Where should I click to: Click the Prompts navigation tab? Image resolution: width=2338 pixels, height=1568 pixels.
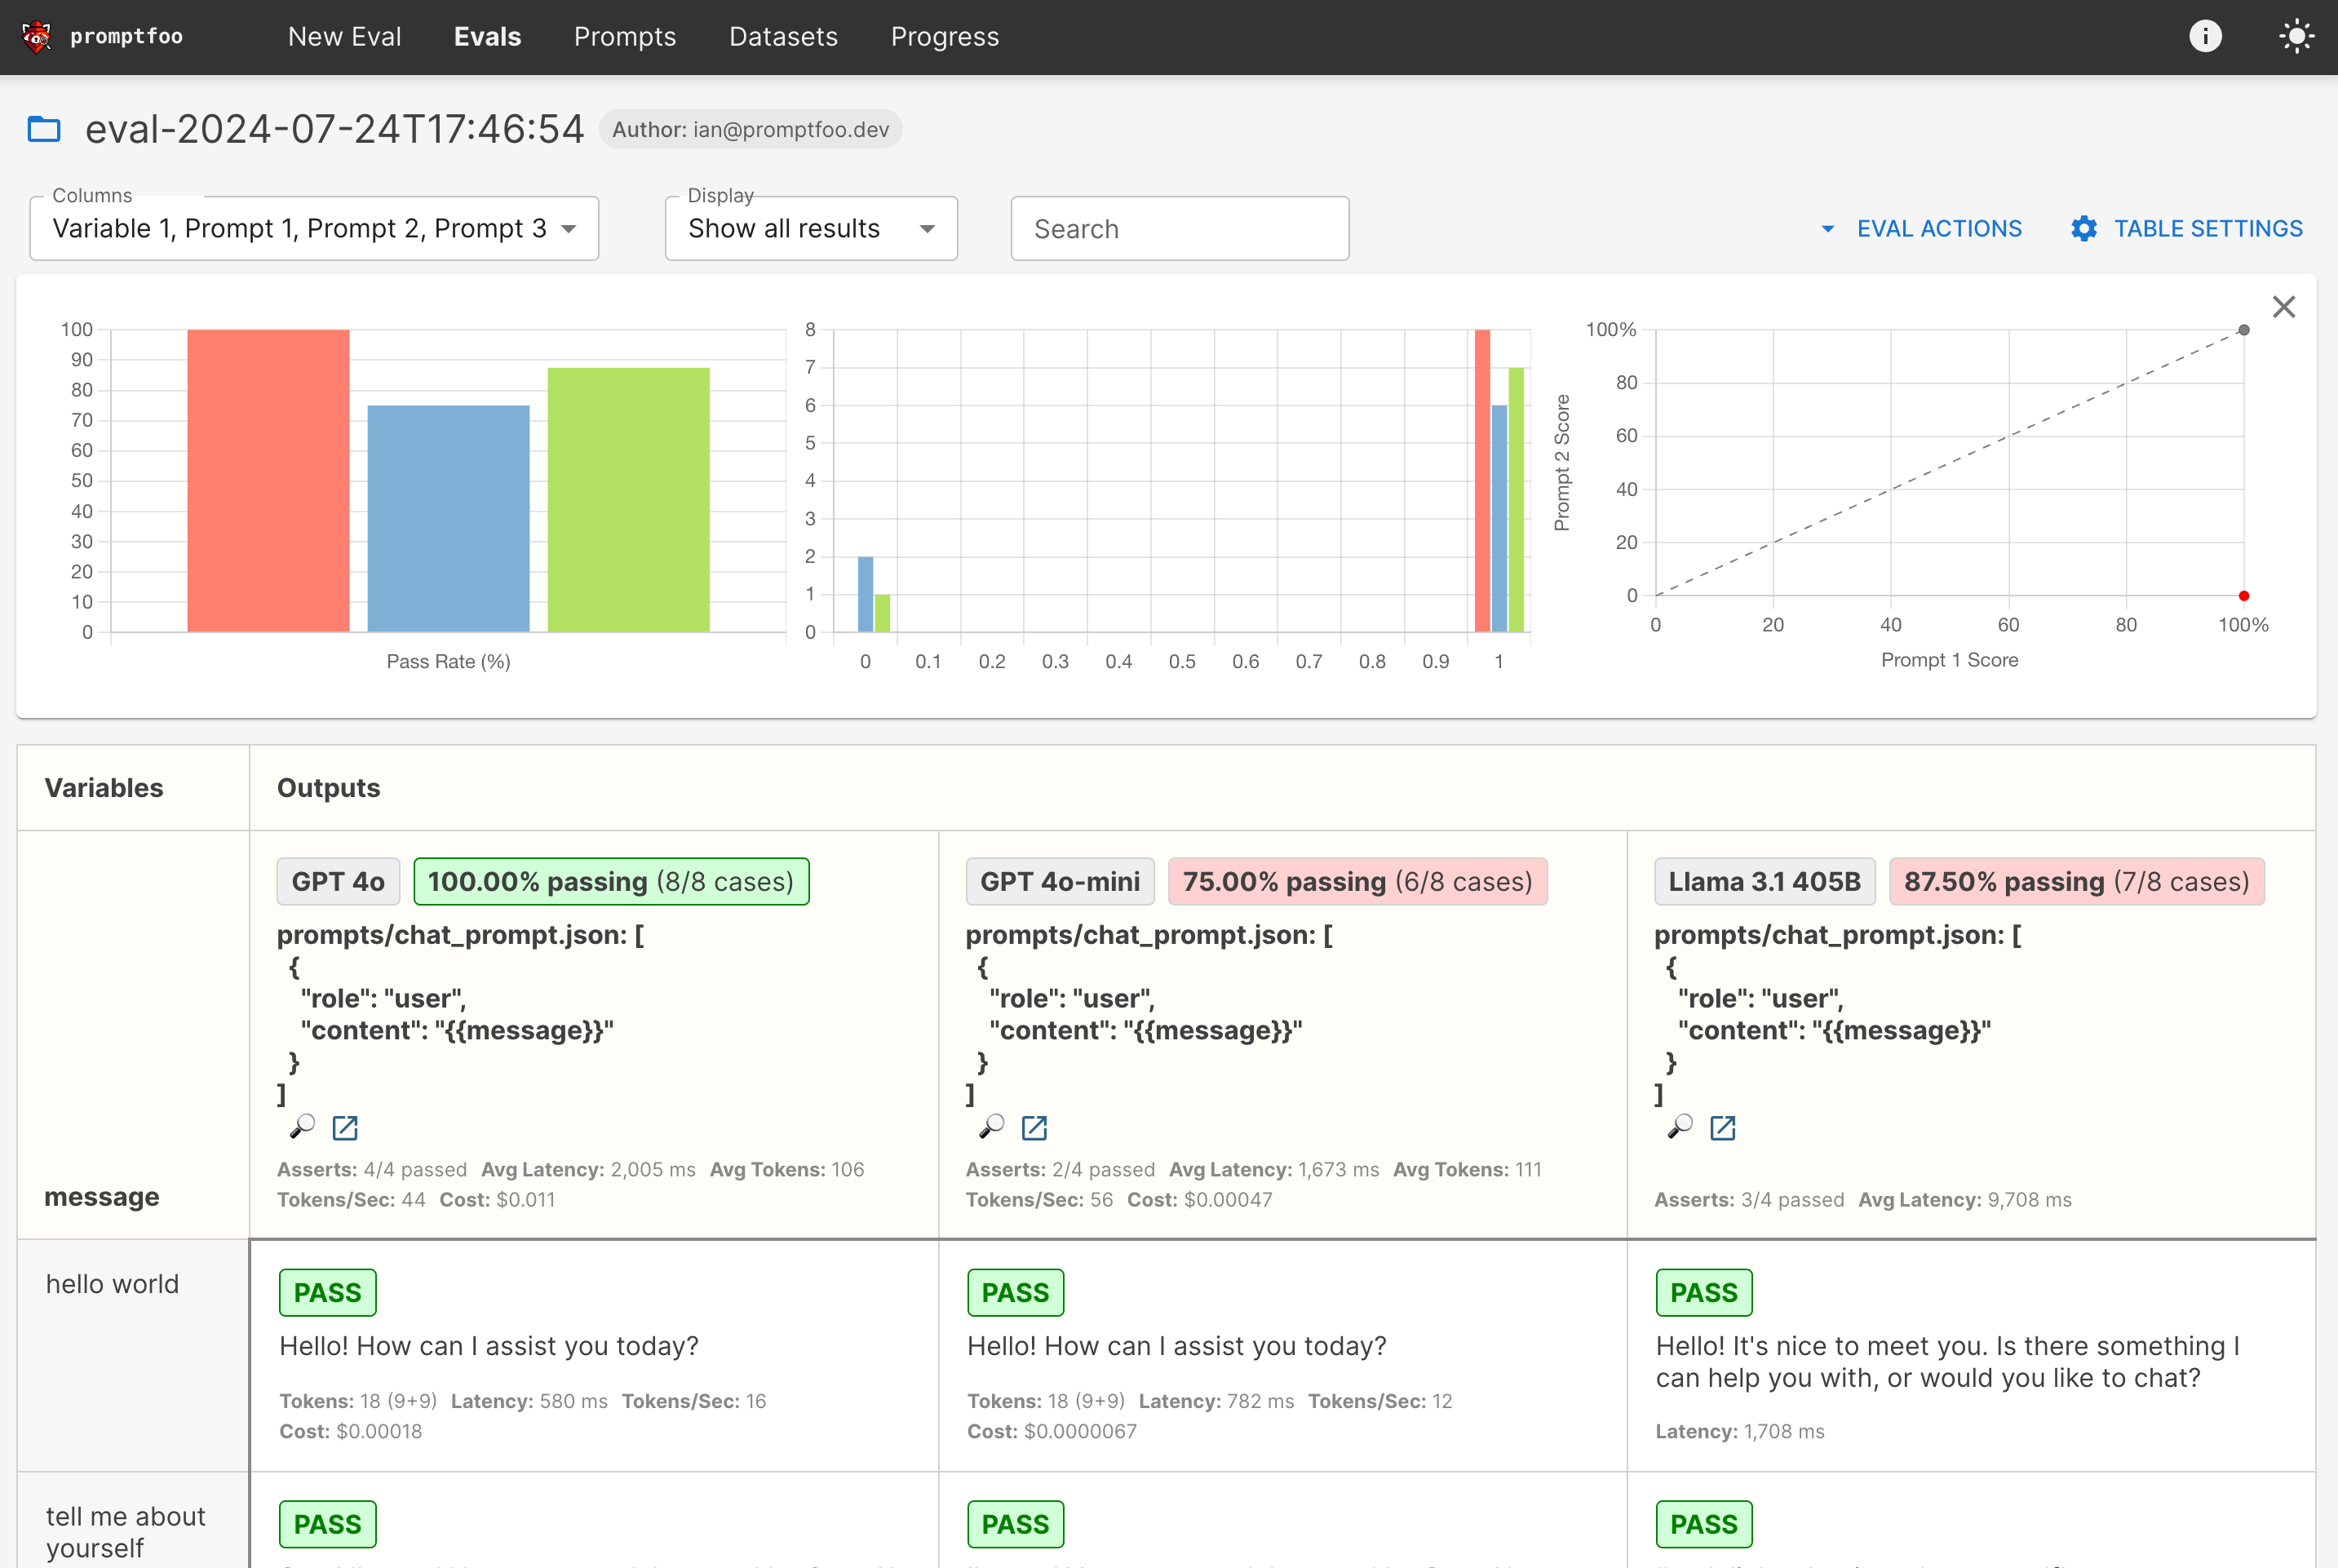coord(623,37)
